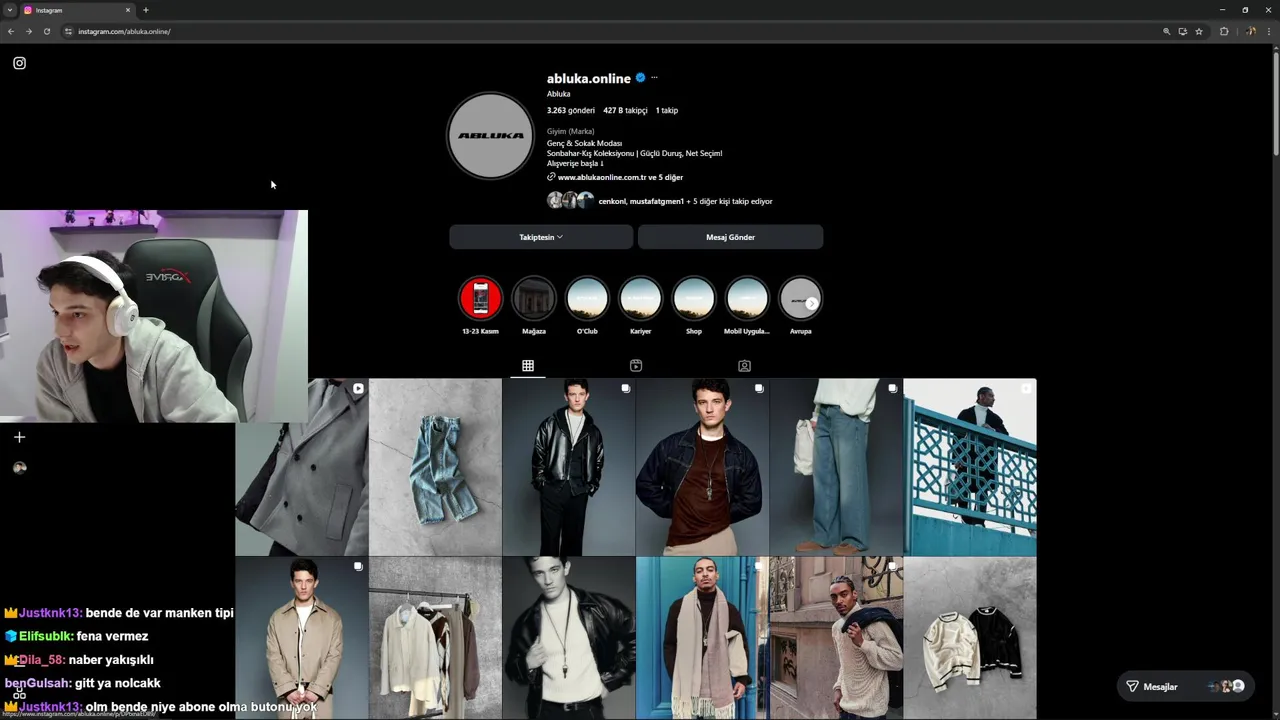Open the scarf model at blue door post
The image size is (1280, 720).
tap(702, 638)
